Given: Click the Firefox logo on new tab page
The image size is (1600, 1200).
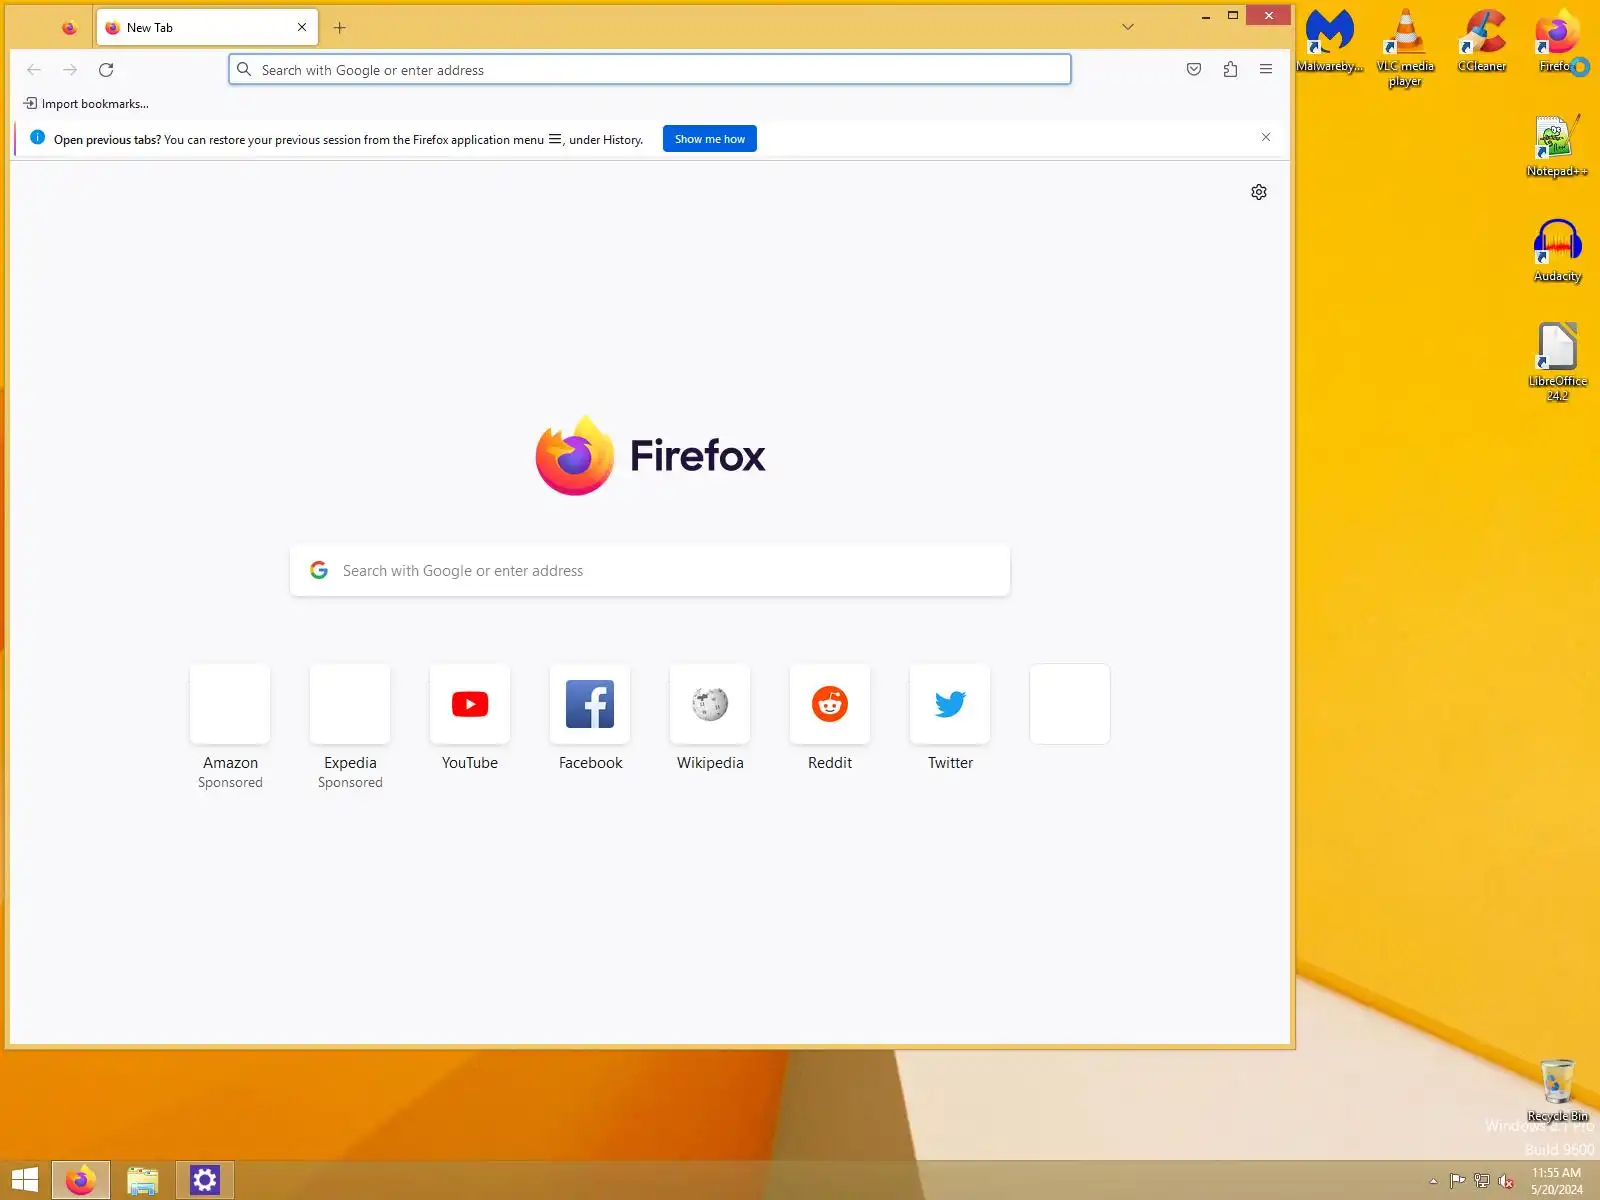Looking at the screenshot, I should click(x=650, y=456).
